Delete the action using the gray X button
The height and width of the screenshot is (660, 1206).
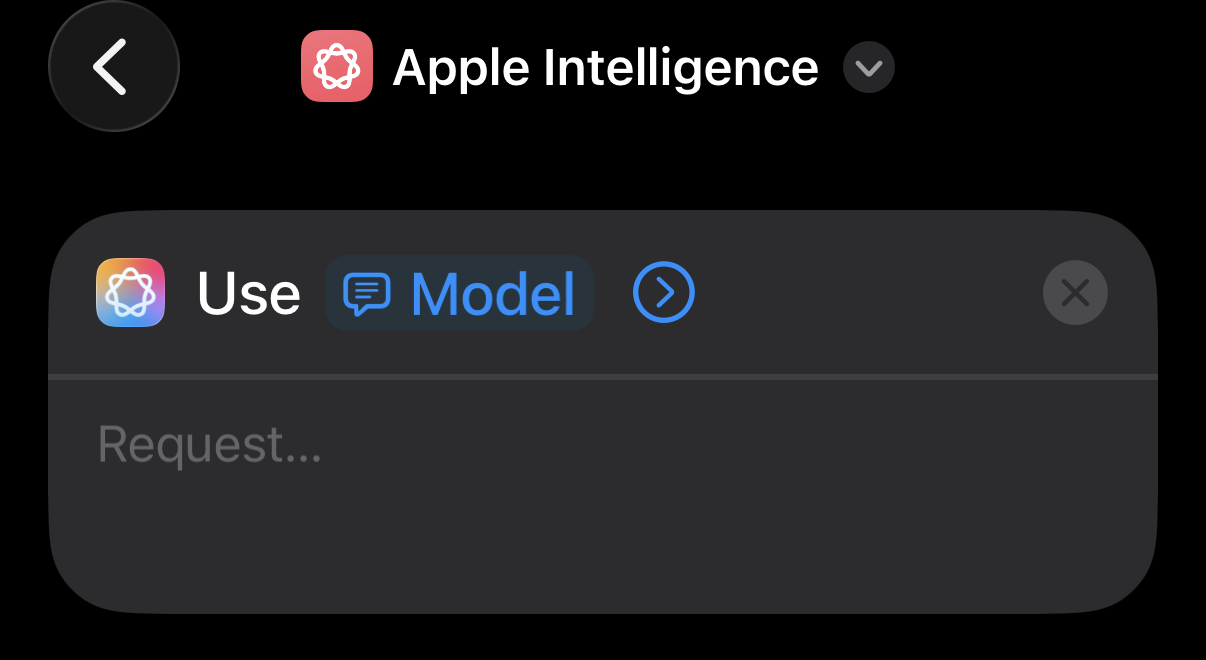1075,293
